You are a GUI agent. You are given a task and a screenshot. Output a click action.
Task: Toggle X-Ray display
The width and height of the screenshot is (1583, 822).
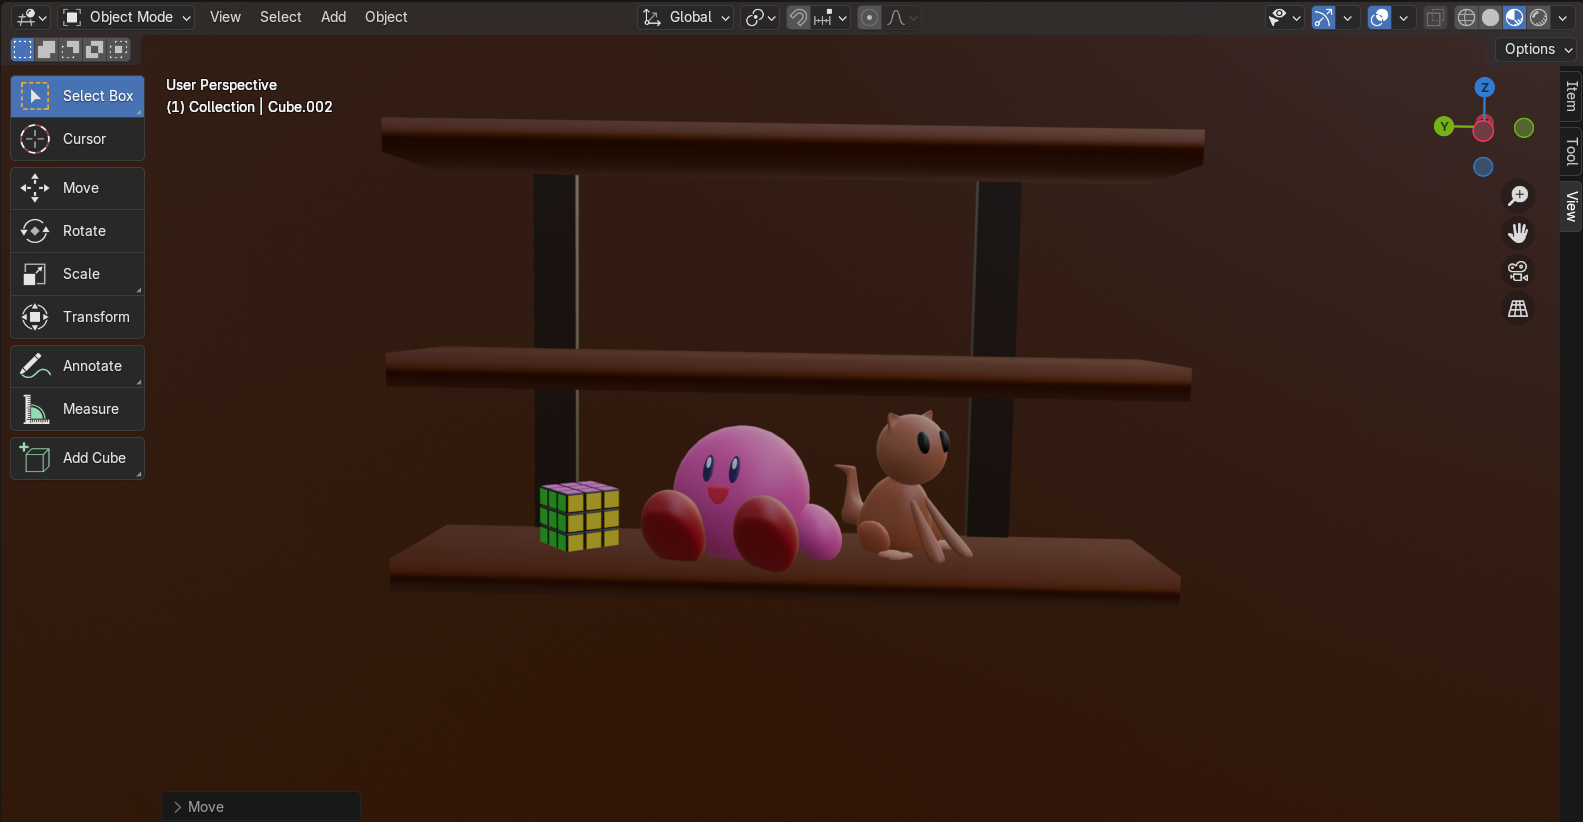coord(1435,17)
